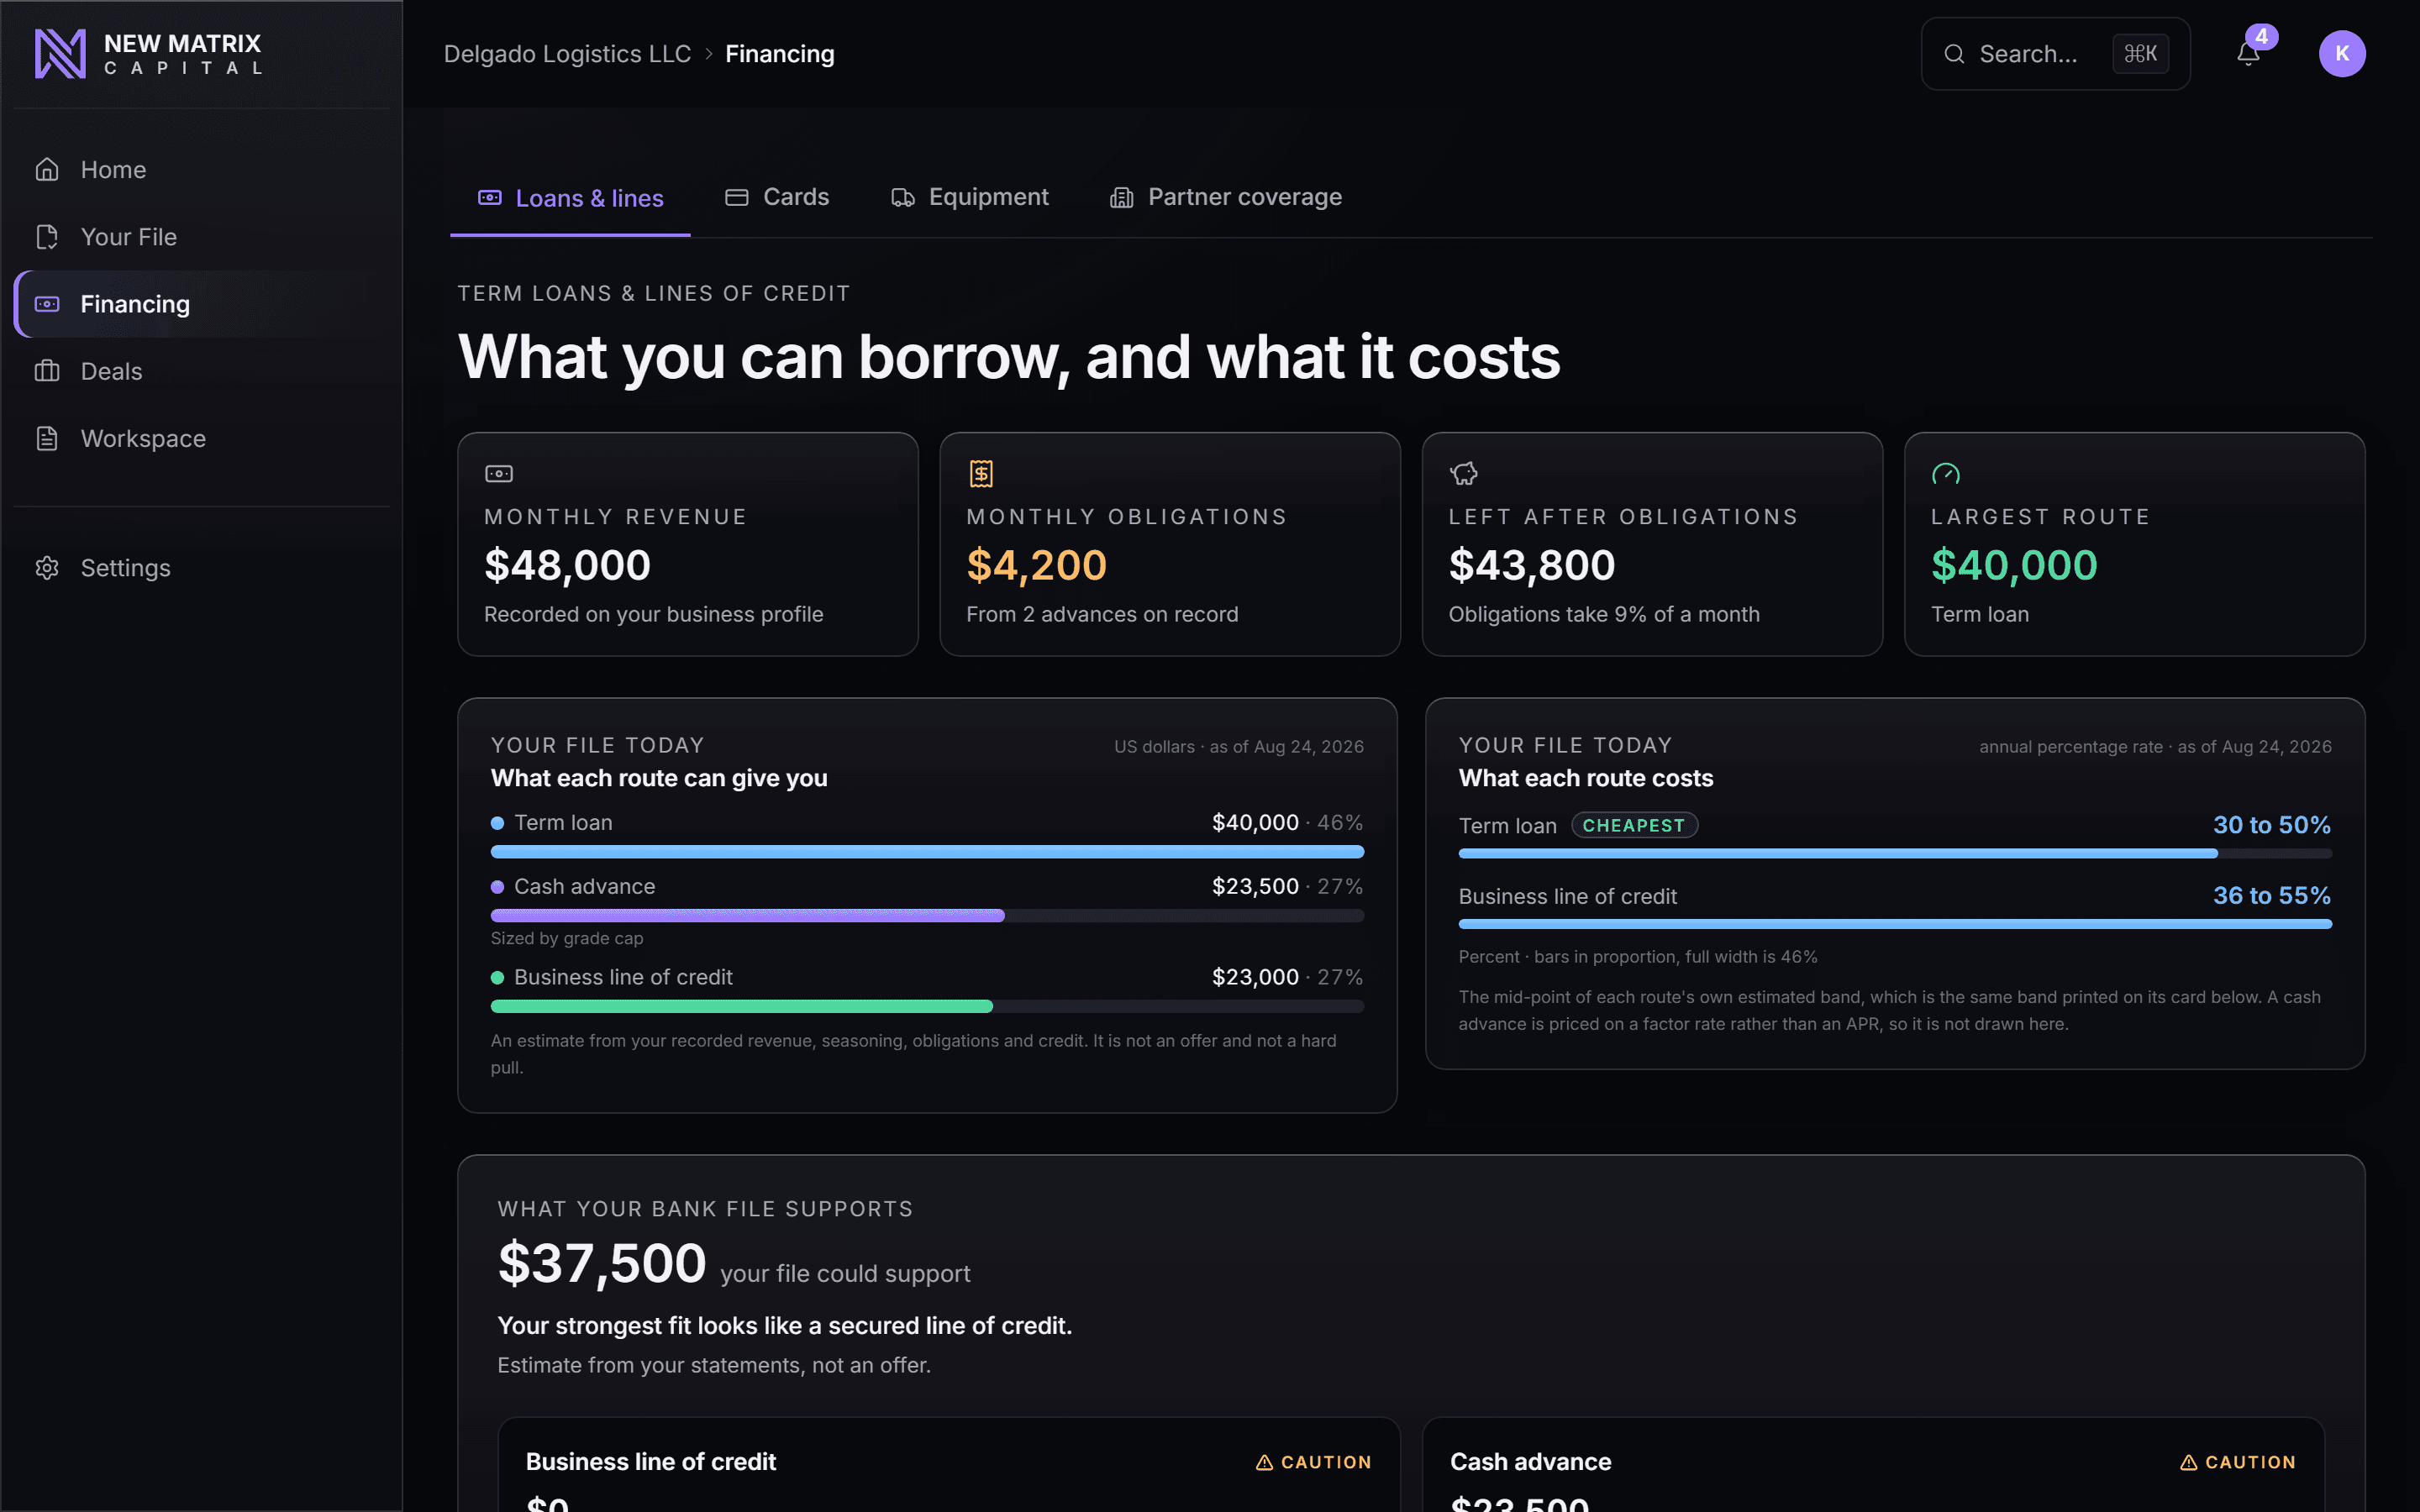2420x1512 pixels.
Task: Click the $40,000 largest route value
Action: coord(2014,565)
